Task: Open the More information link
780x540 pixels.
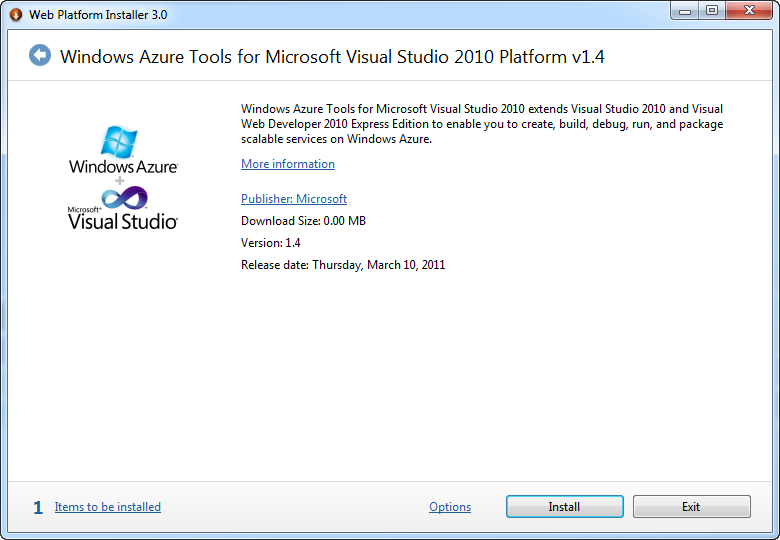Action: (x=288, y=164)
